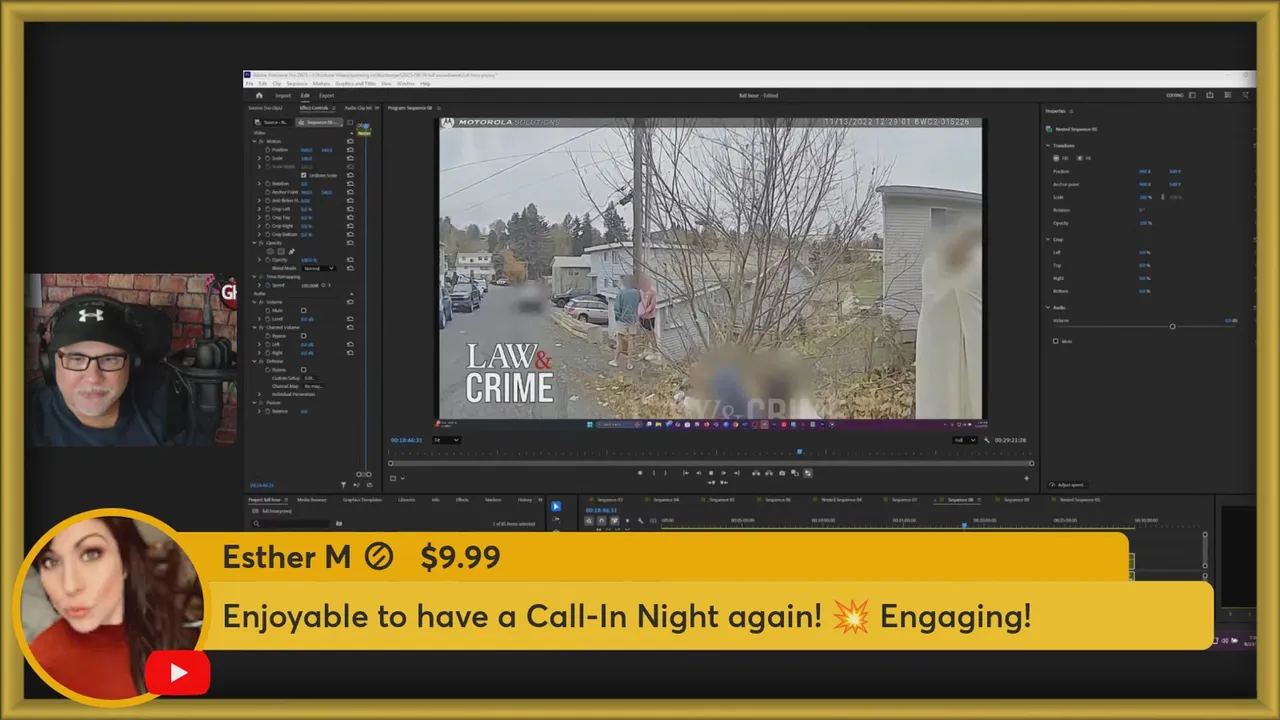
Task: Expand the Crop Right parameter
Action: [259, 226]
